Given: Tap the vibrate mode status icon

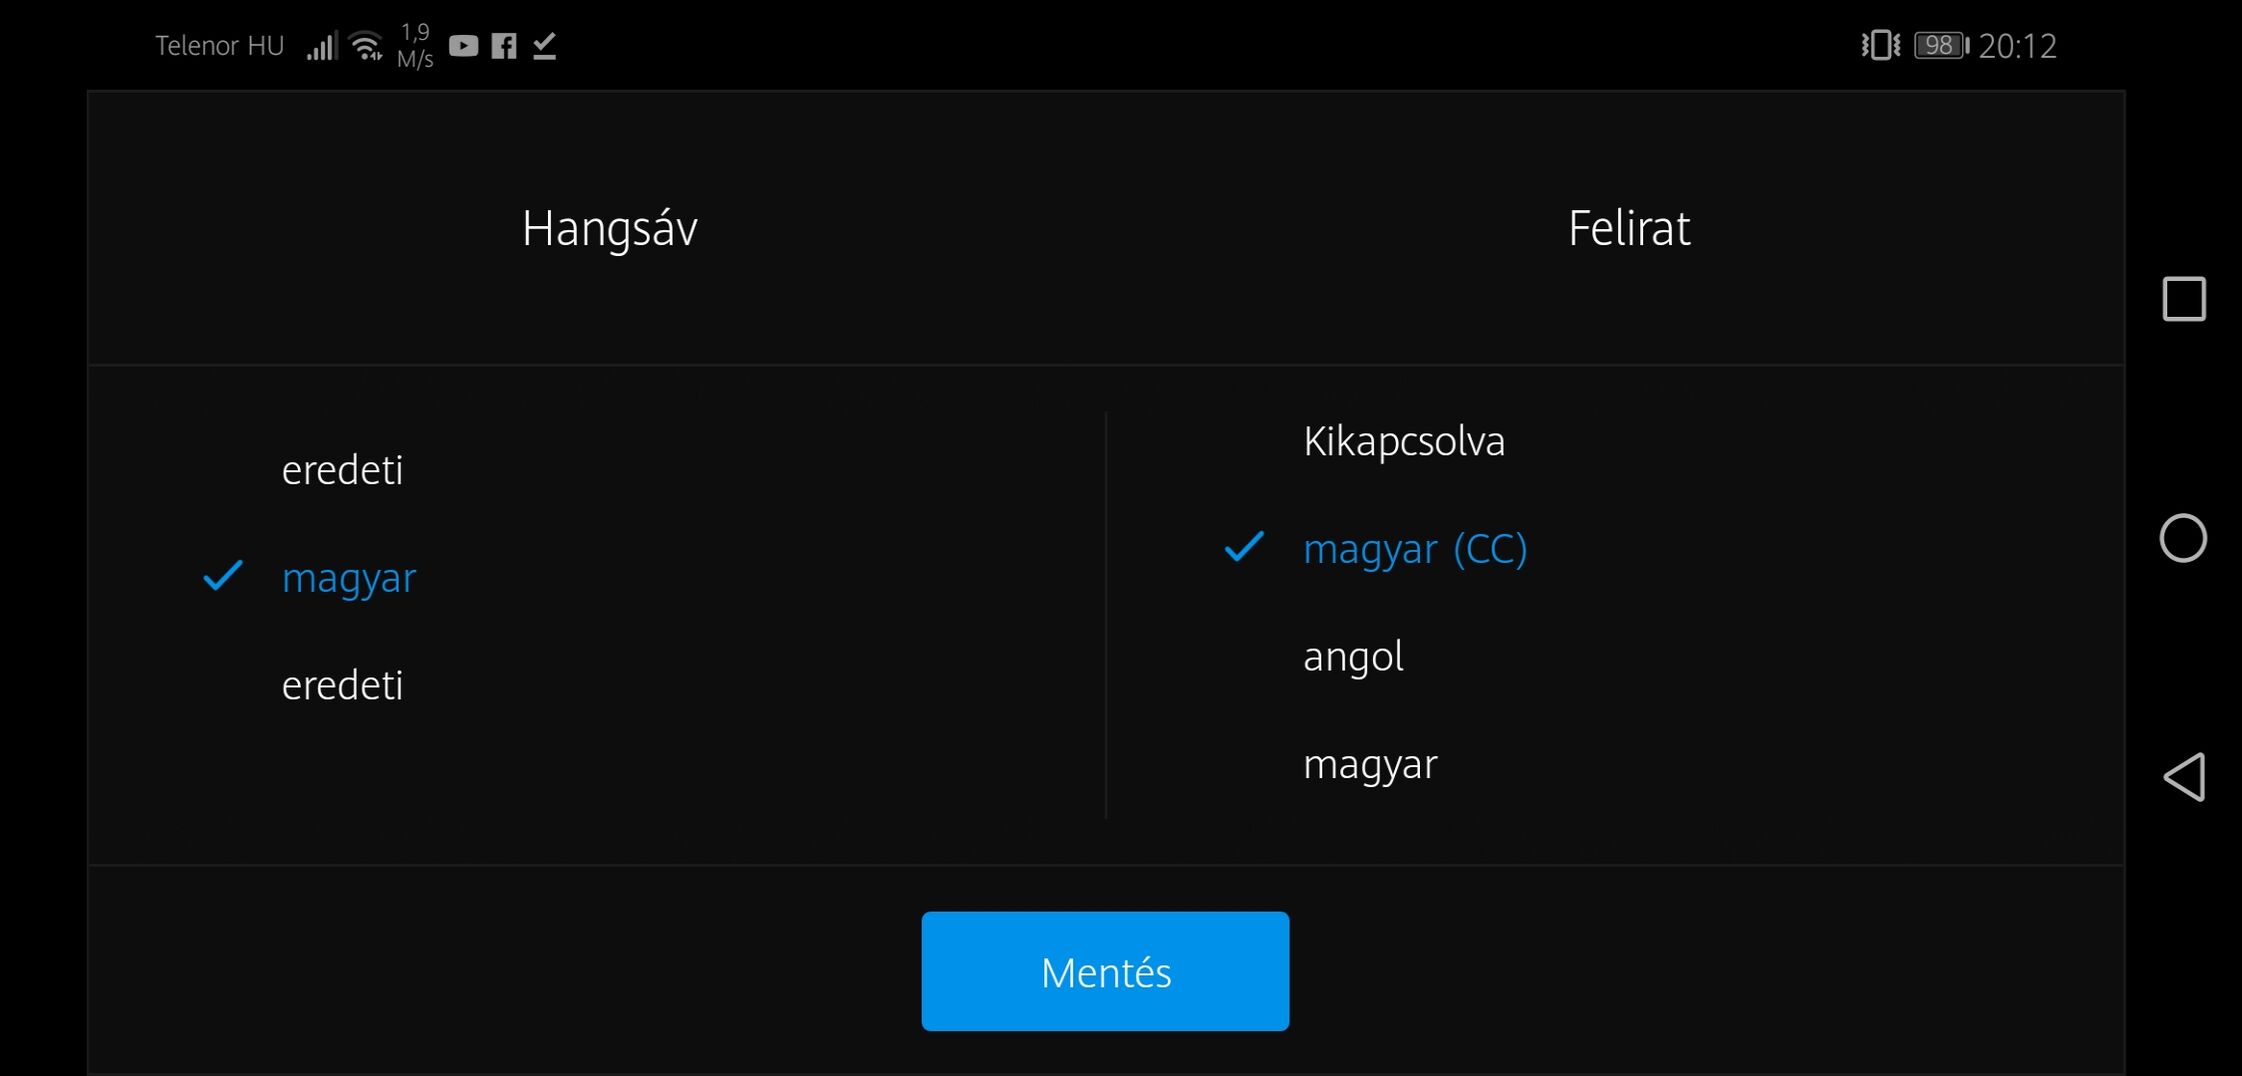Looking at the screenshot, I should (x=1880, y=46).
